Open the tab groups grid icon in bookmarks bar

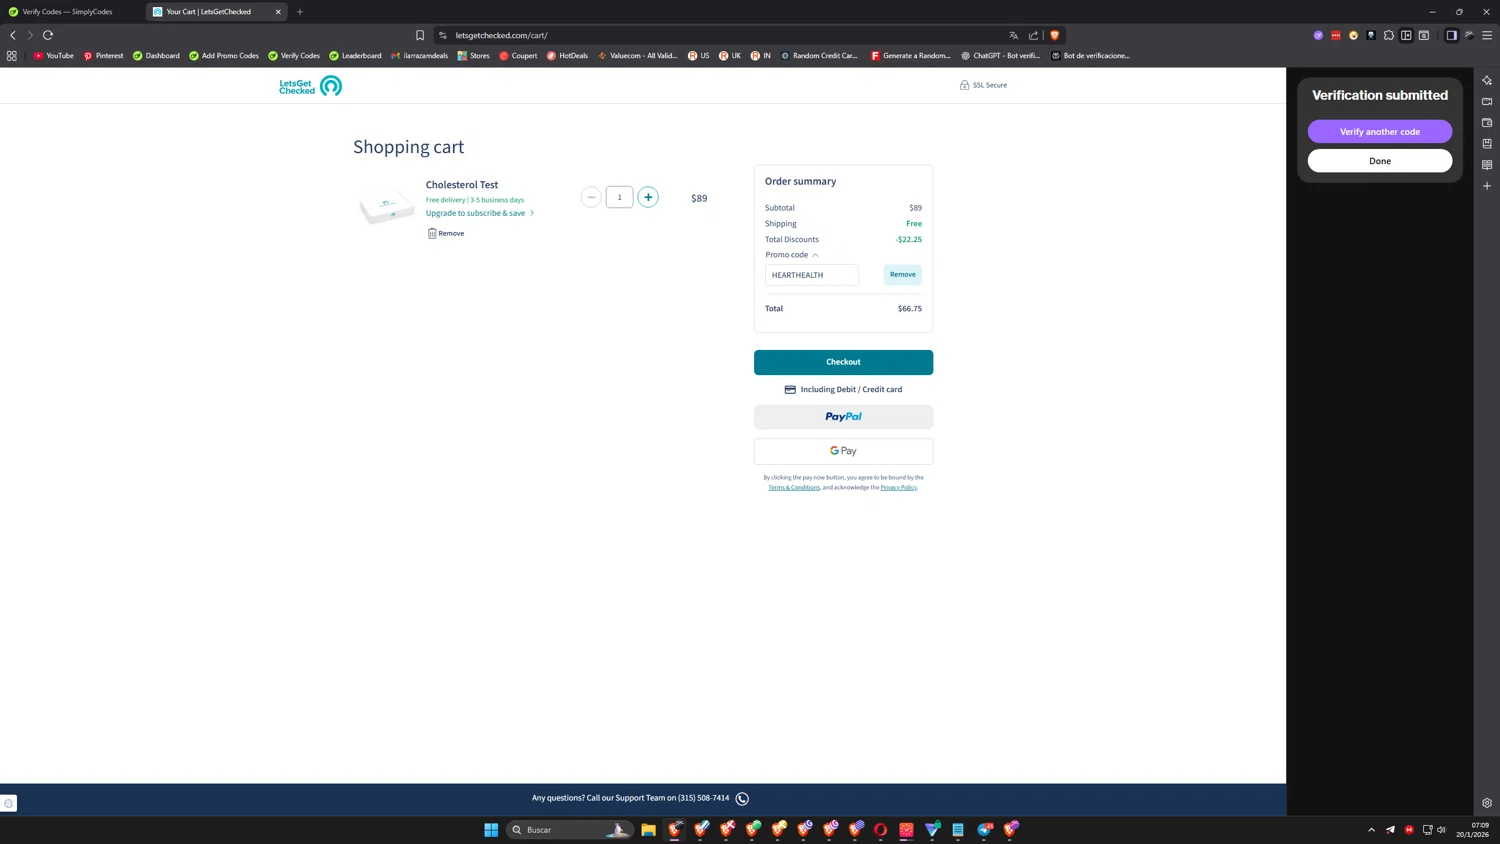(12, 56)
